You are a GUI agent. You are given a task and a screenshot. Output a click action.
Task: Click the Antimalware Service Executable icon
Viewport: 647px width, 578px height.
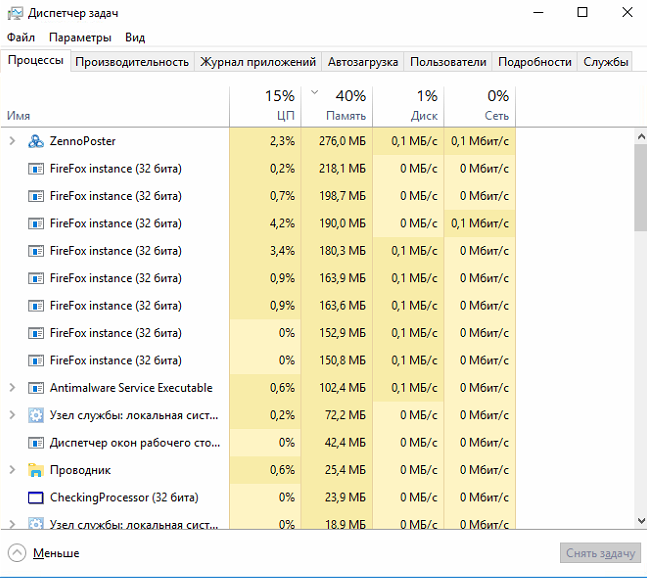36,388
